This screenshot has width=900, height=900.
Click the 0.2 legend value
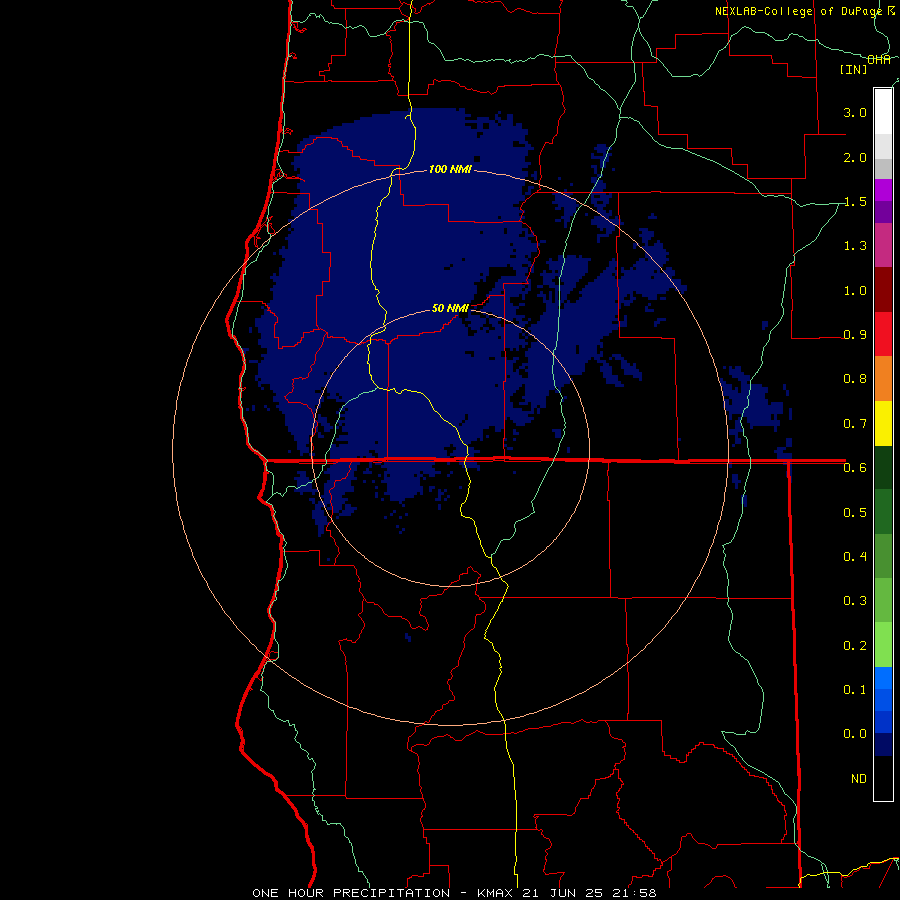[x=855, y=645]
